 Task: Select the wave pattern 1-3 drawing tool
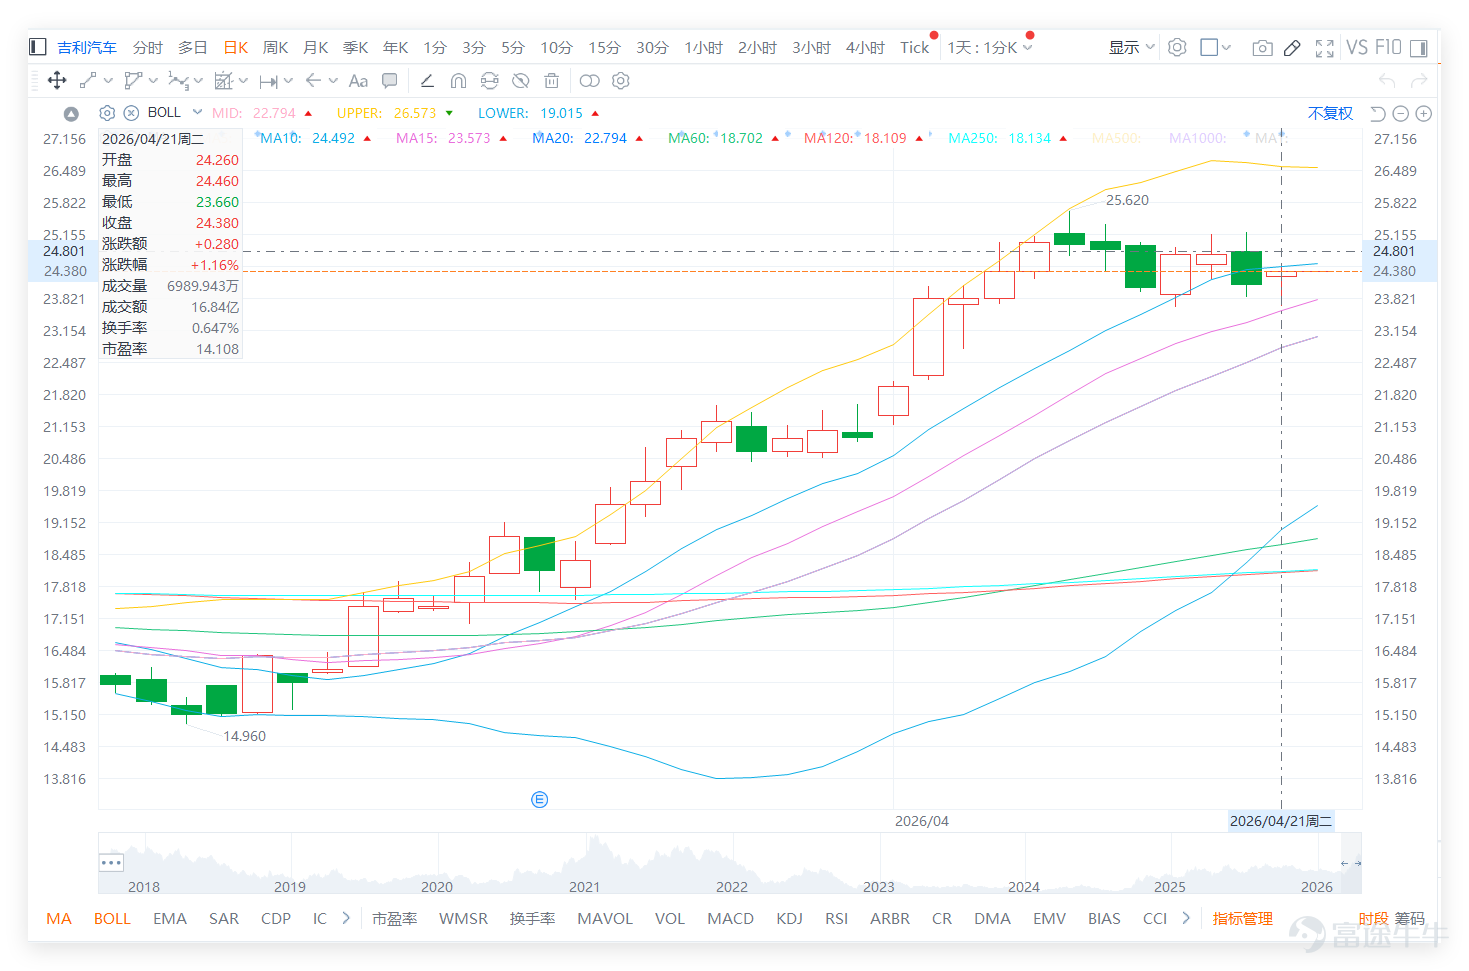(178, 81)
